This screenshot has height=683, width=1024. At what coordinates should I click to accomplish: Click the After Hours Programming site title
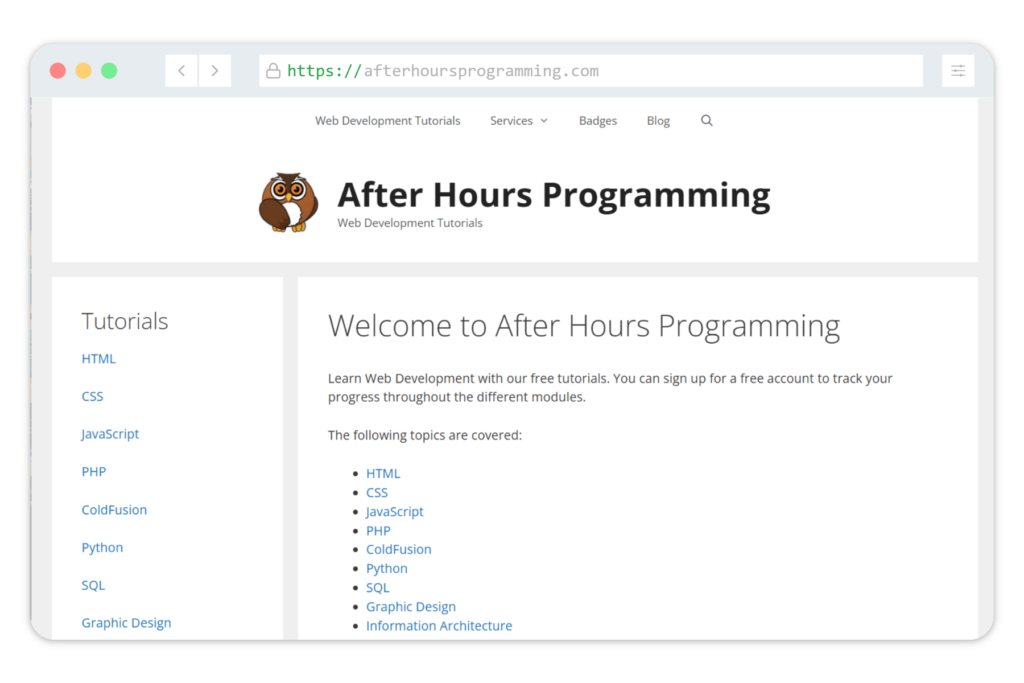(554, 195)
